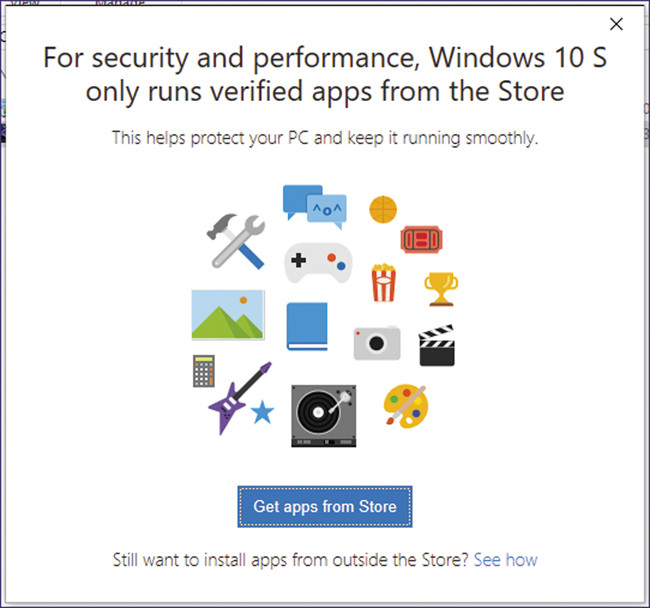Click the blue star icon
This screenshot has height=608, width=650.
point(262,412)
